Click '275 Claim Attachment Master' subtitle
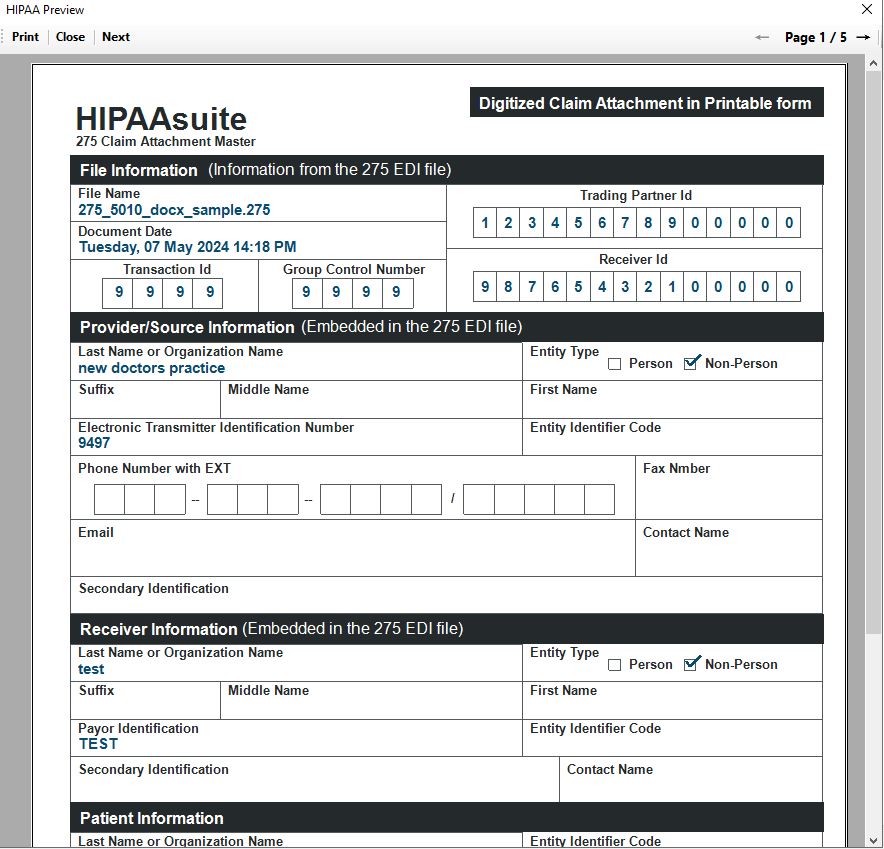This screenshot has width=884, height=849. click(x=166, y=142)
